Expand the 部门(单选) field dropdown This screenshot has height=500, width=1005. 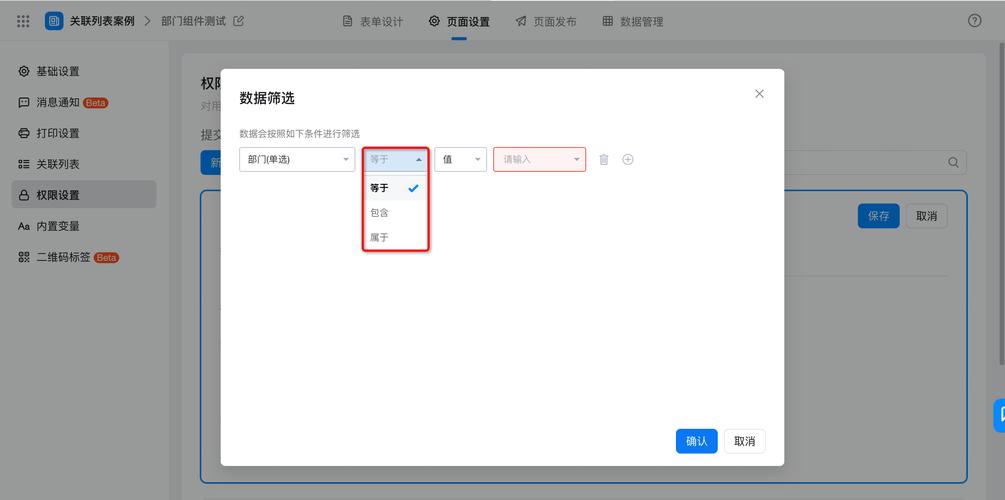pos(297,160)
